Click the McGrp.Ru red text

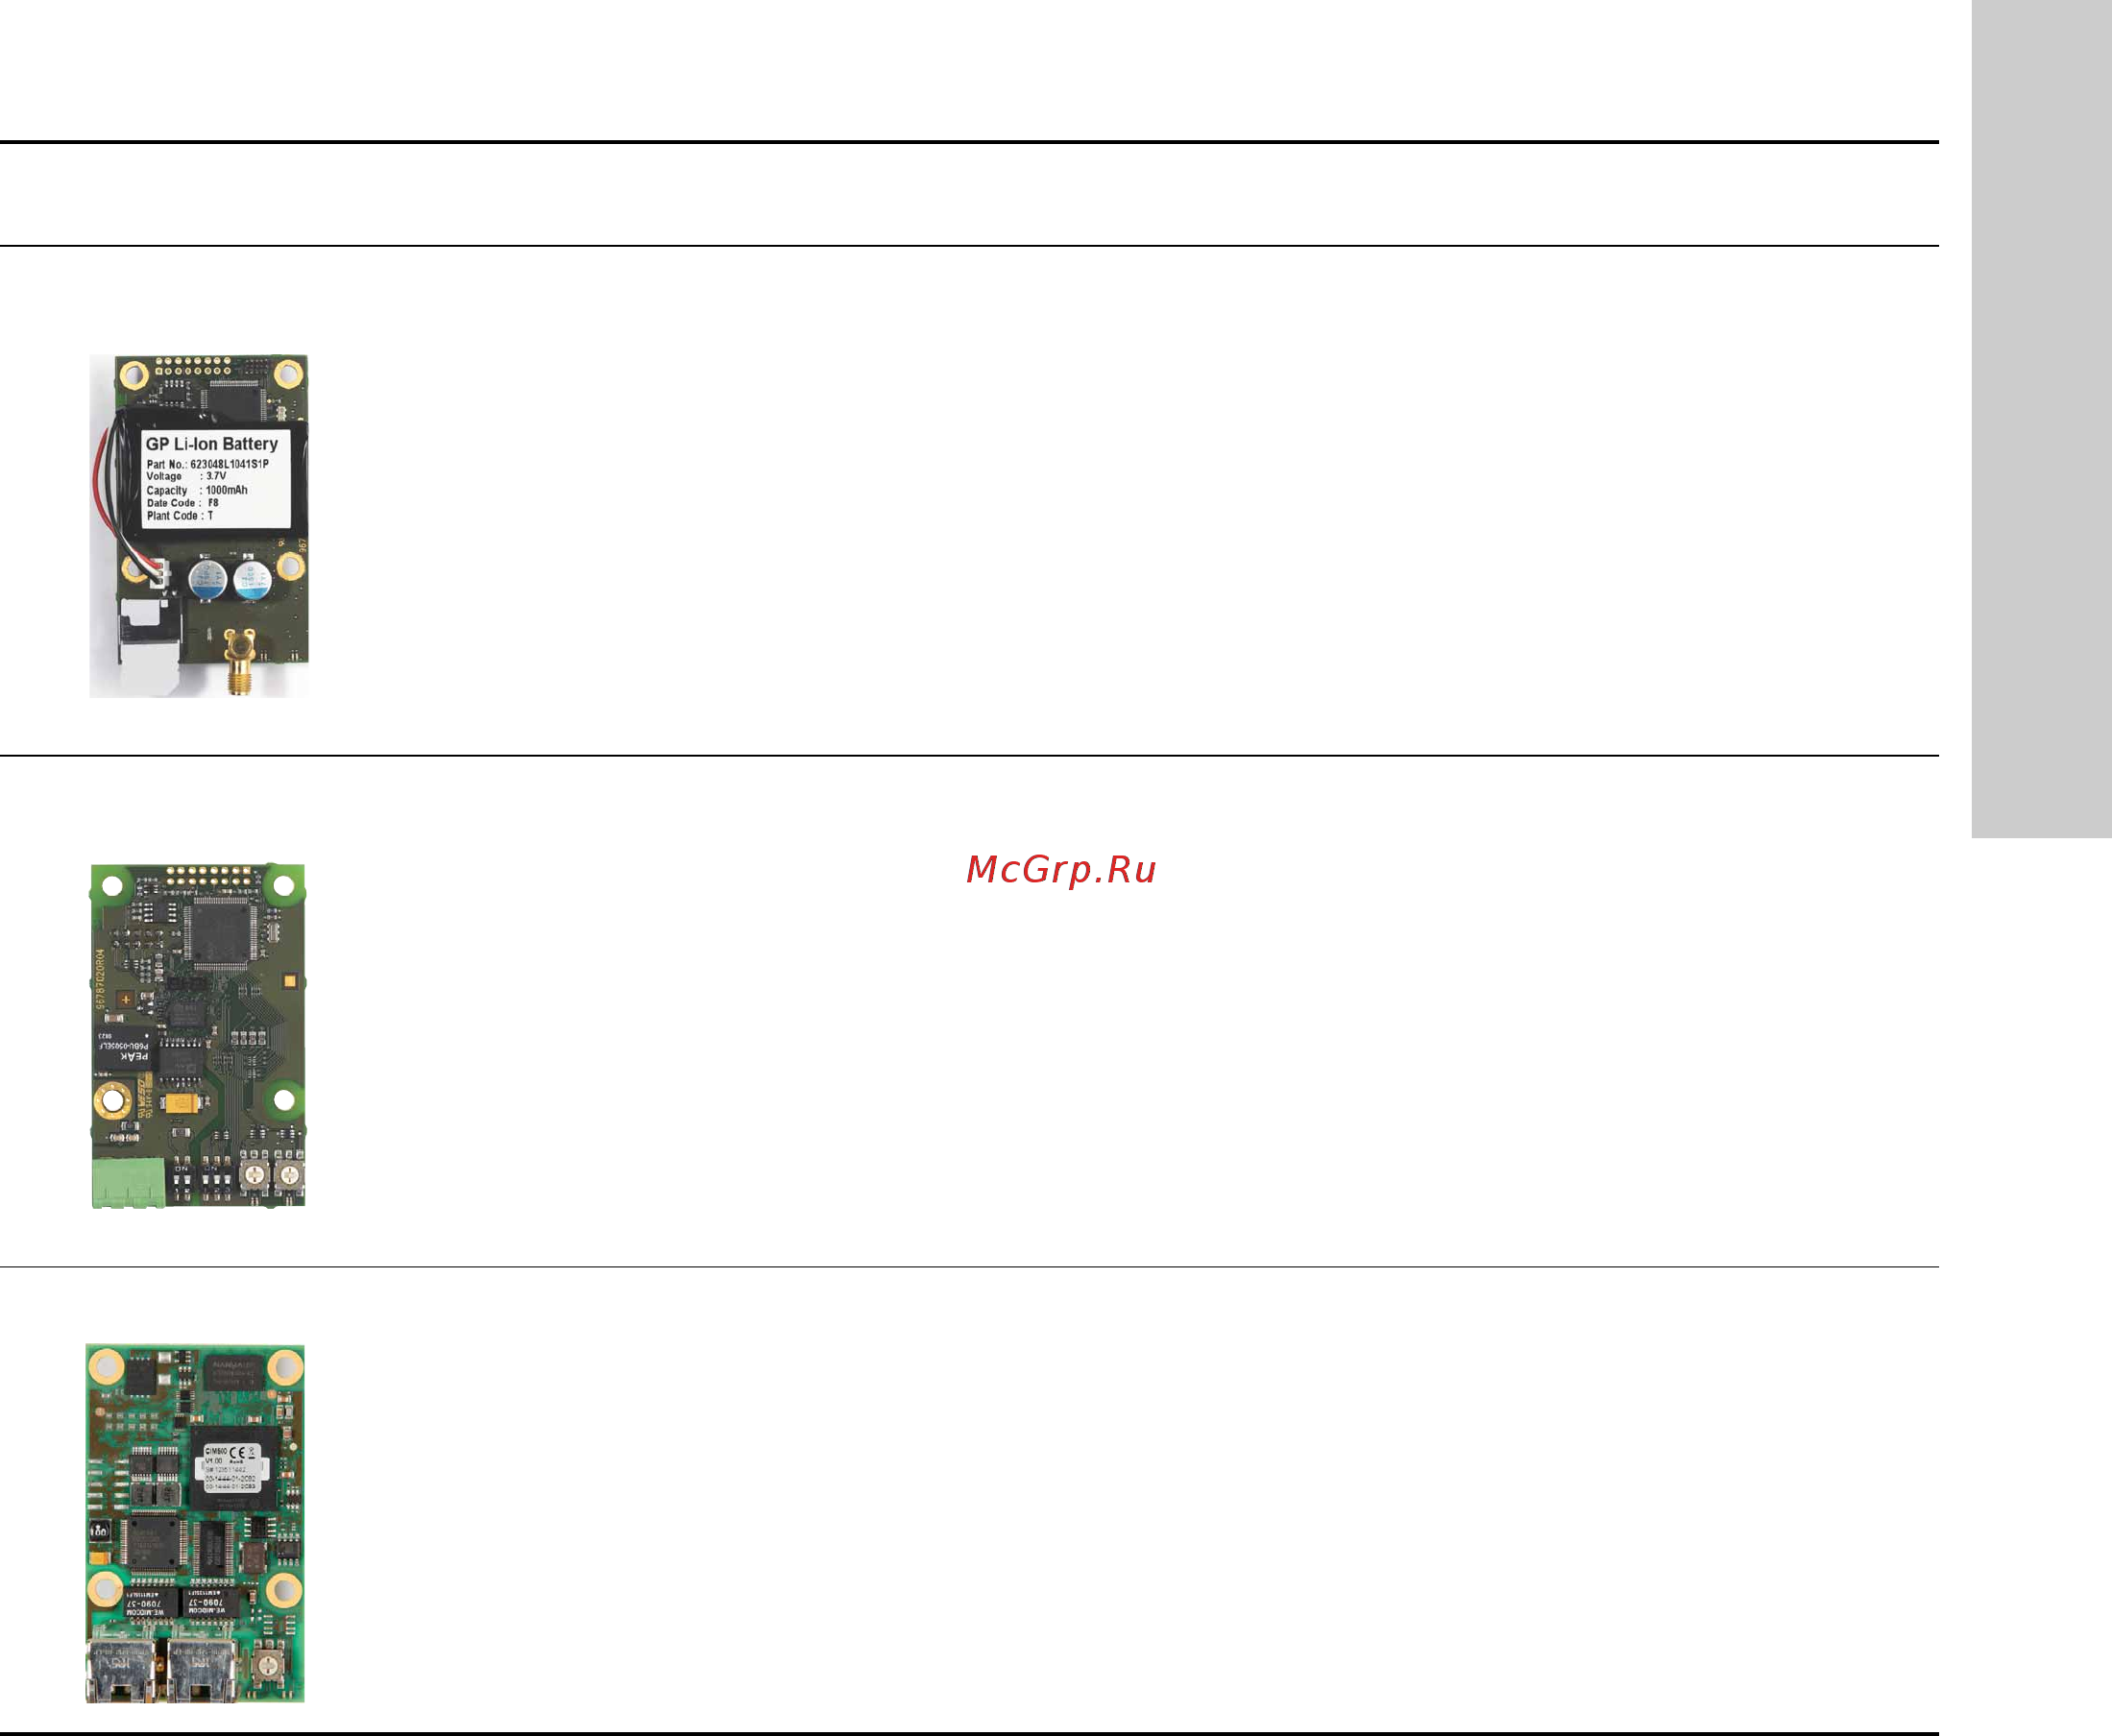point(1060,870)
